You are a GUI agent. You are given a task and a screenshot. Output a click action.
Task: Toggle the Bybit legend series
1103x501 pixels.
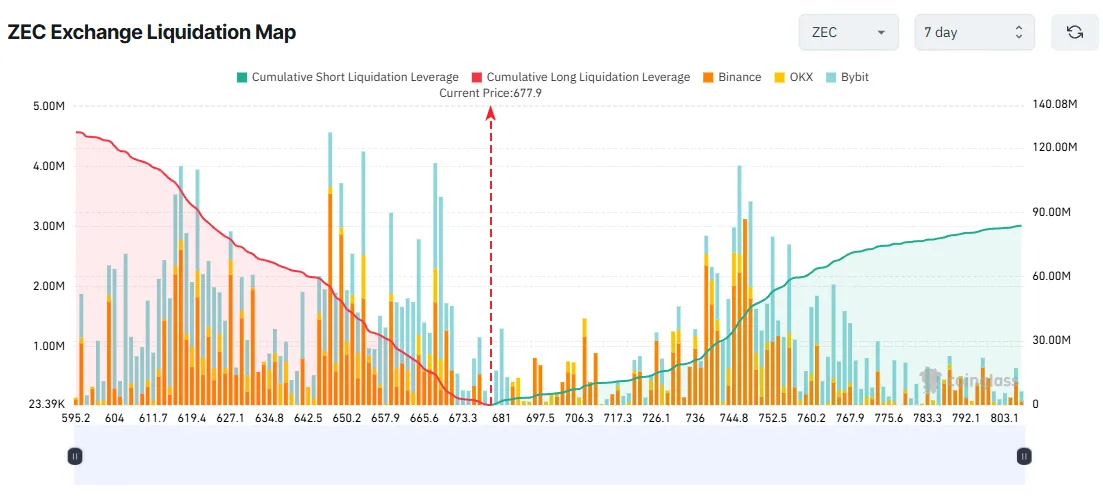click(x=846, y=77)
